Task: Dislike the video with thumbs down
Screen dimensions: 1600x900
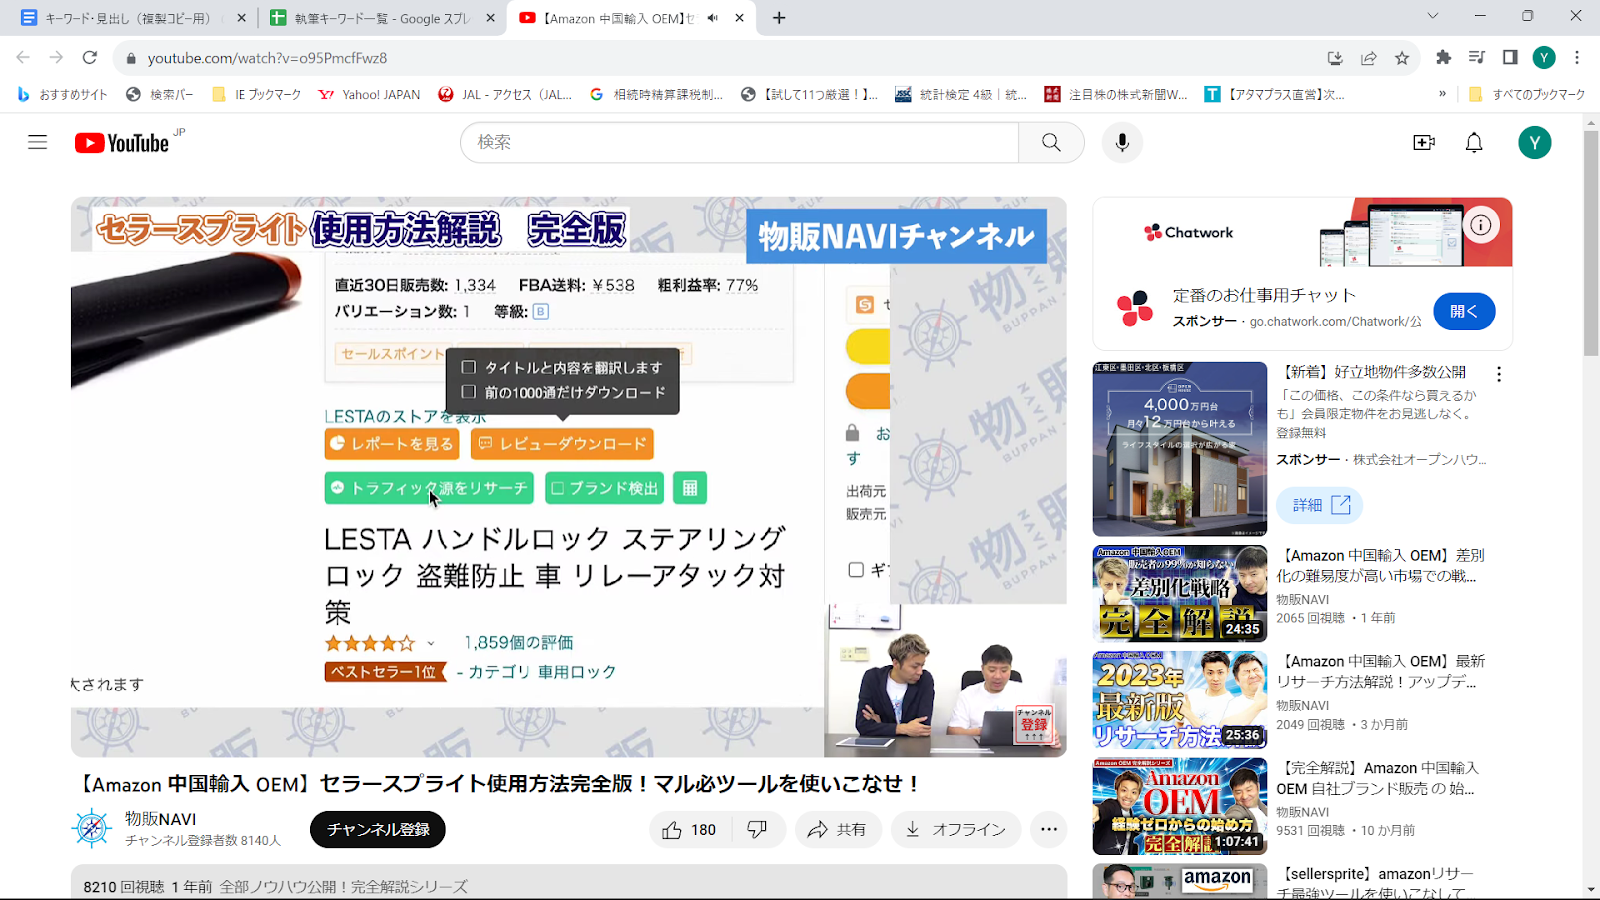Action: (x=758, y=829)
